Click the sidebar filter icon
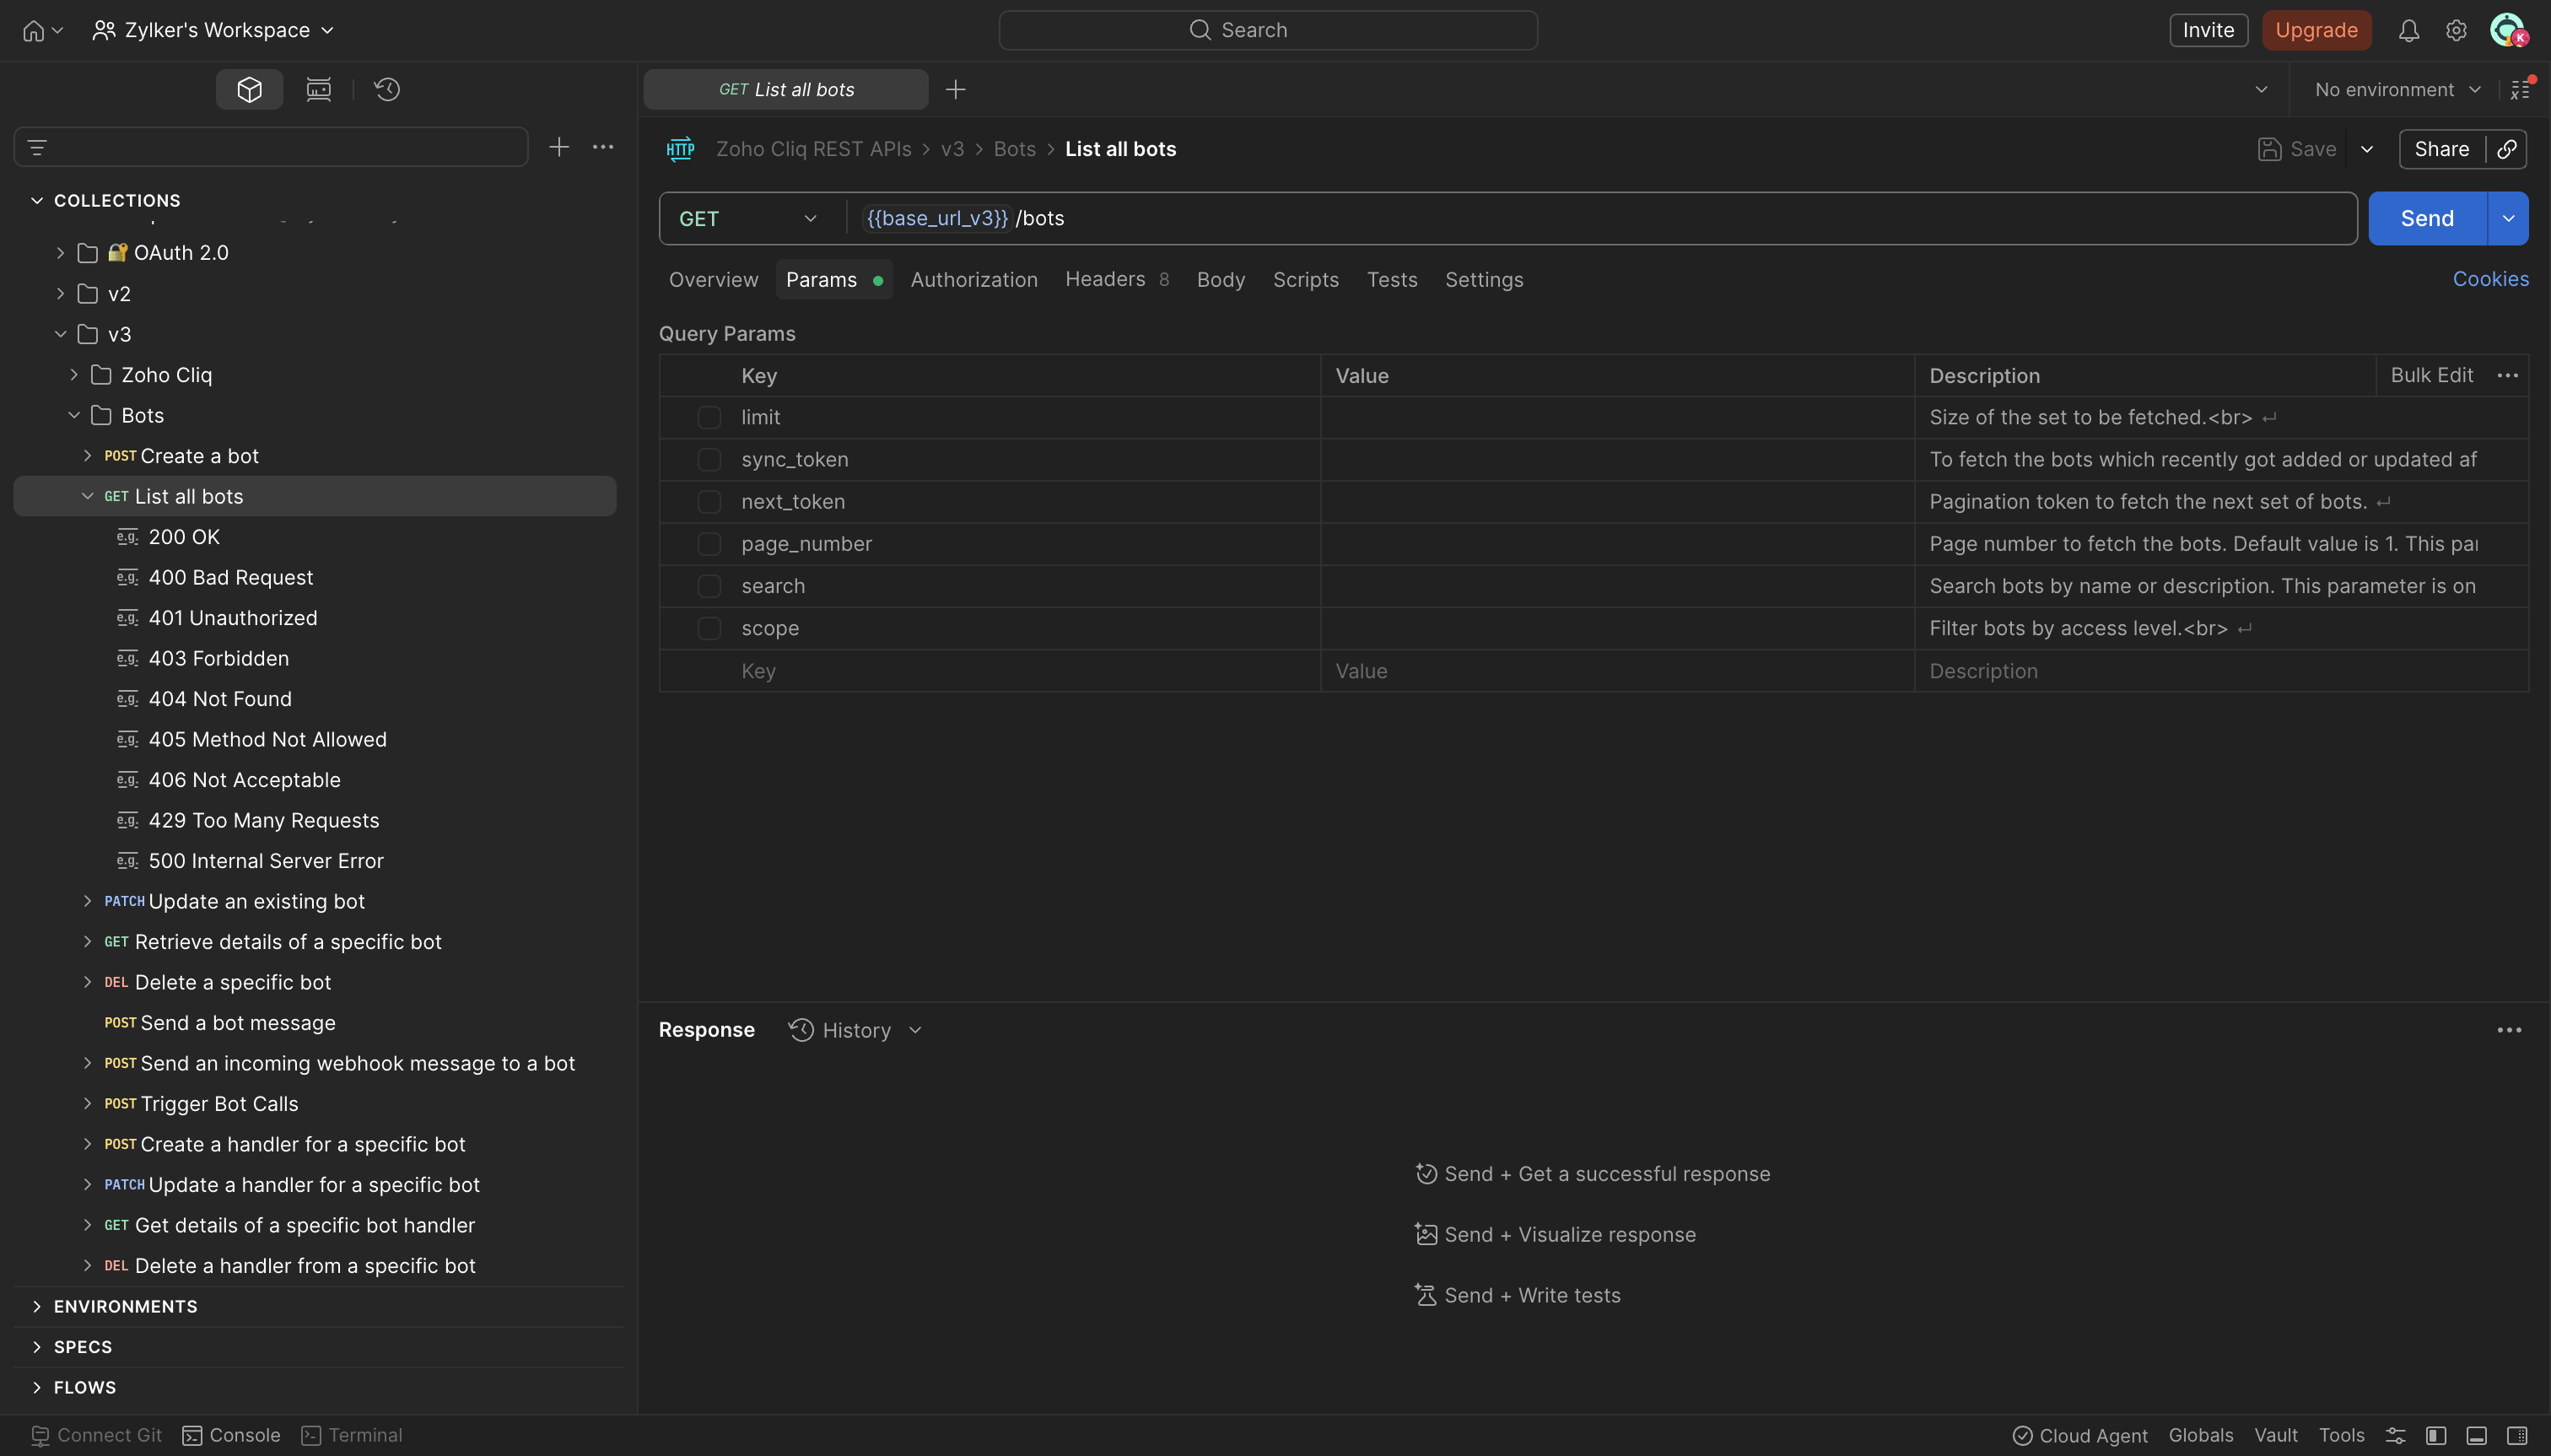 [x=37, y=147]
